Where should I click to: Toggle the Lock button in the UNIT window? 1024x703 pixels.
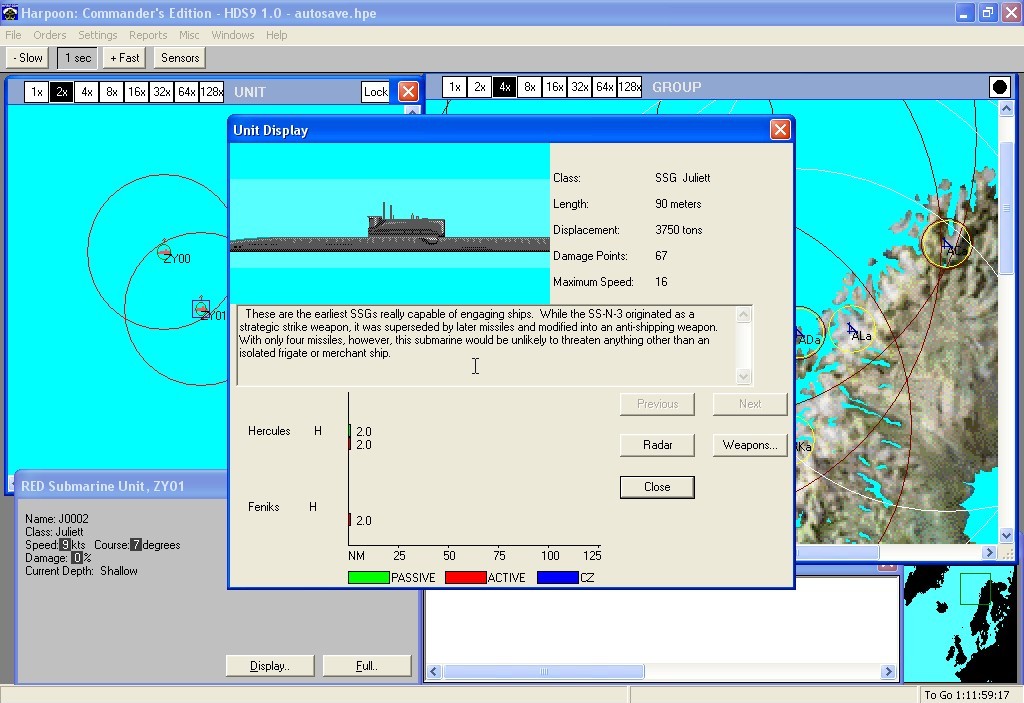coord(375,92)
